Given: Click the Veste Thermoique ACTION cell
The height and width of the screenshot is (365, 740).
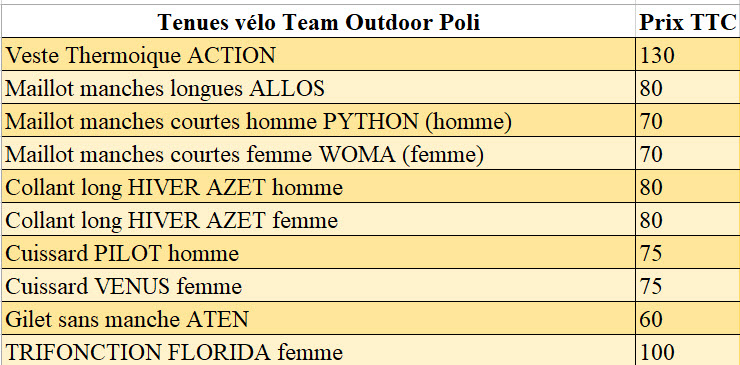Looking at the screenshot, I should [319, 54].
